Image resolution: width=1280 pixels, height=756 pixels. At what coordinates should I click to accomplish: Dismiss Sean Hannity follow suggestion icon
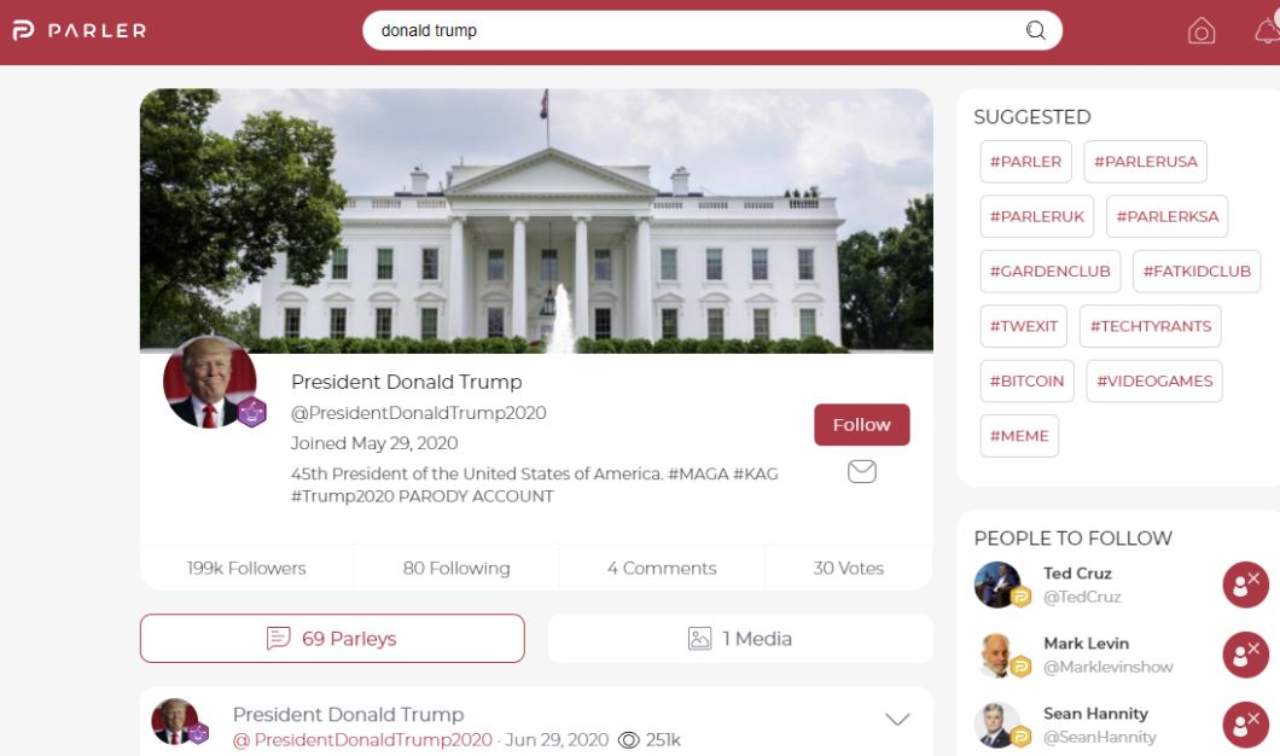[x=1245, y=725]
